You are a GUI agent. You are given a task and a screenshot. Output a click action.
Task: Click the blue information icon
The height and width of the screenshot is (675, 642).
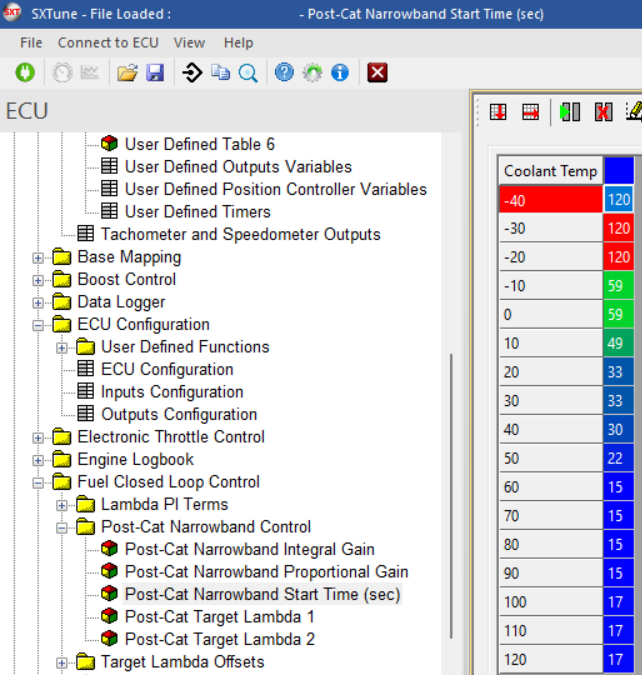click(x=340, y=72)
